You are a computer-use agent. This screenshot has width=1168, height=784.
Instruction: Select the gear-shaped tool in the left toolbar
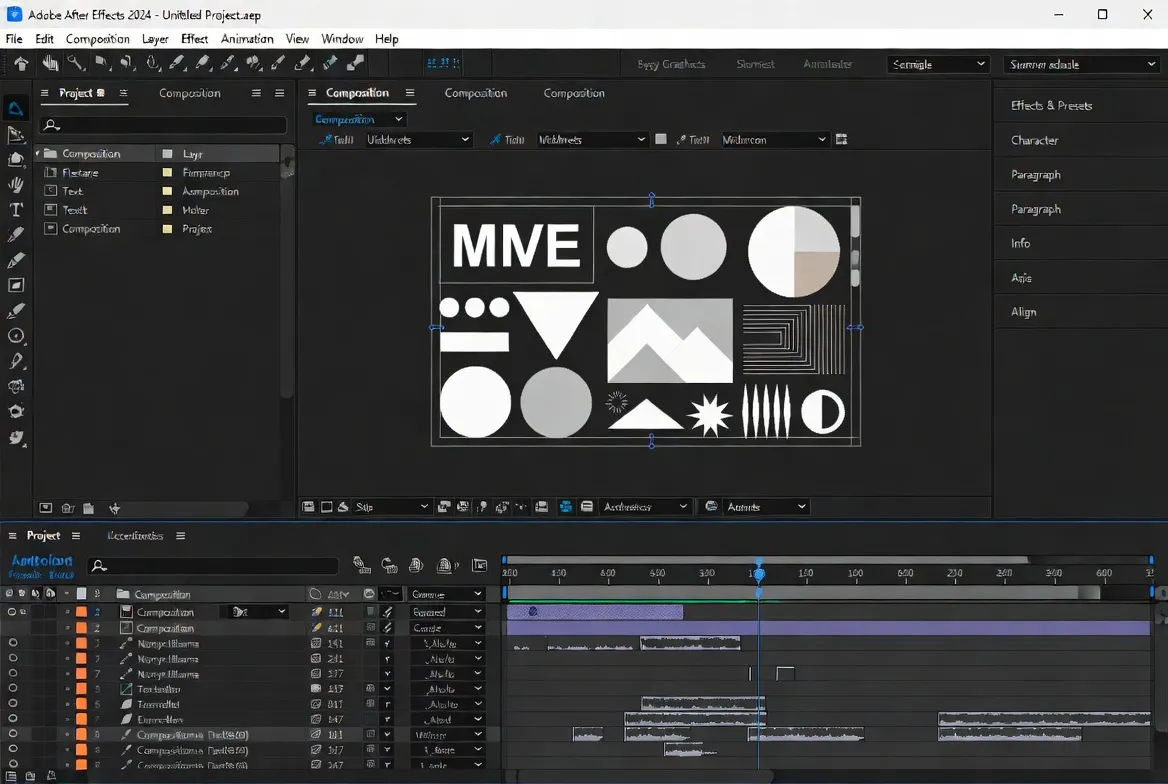[x=16, y=411]
